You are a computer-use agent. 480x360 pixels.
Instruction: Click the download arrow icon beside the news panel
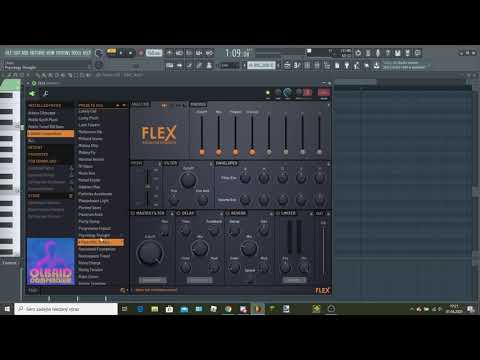point(377,65)
